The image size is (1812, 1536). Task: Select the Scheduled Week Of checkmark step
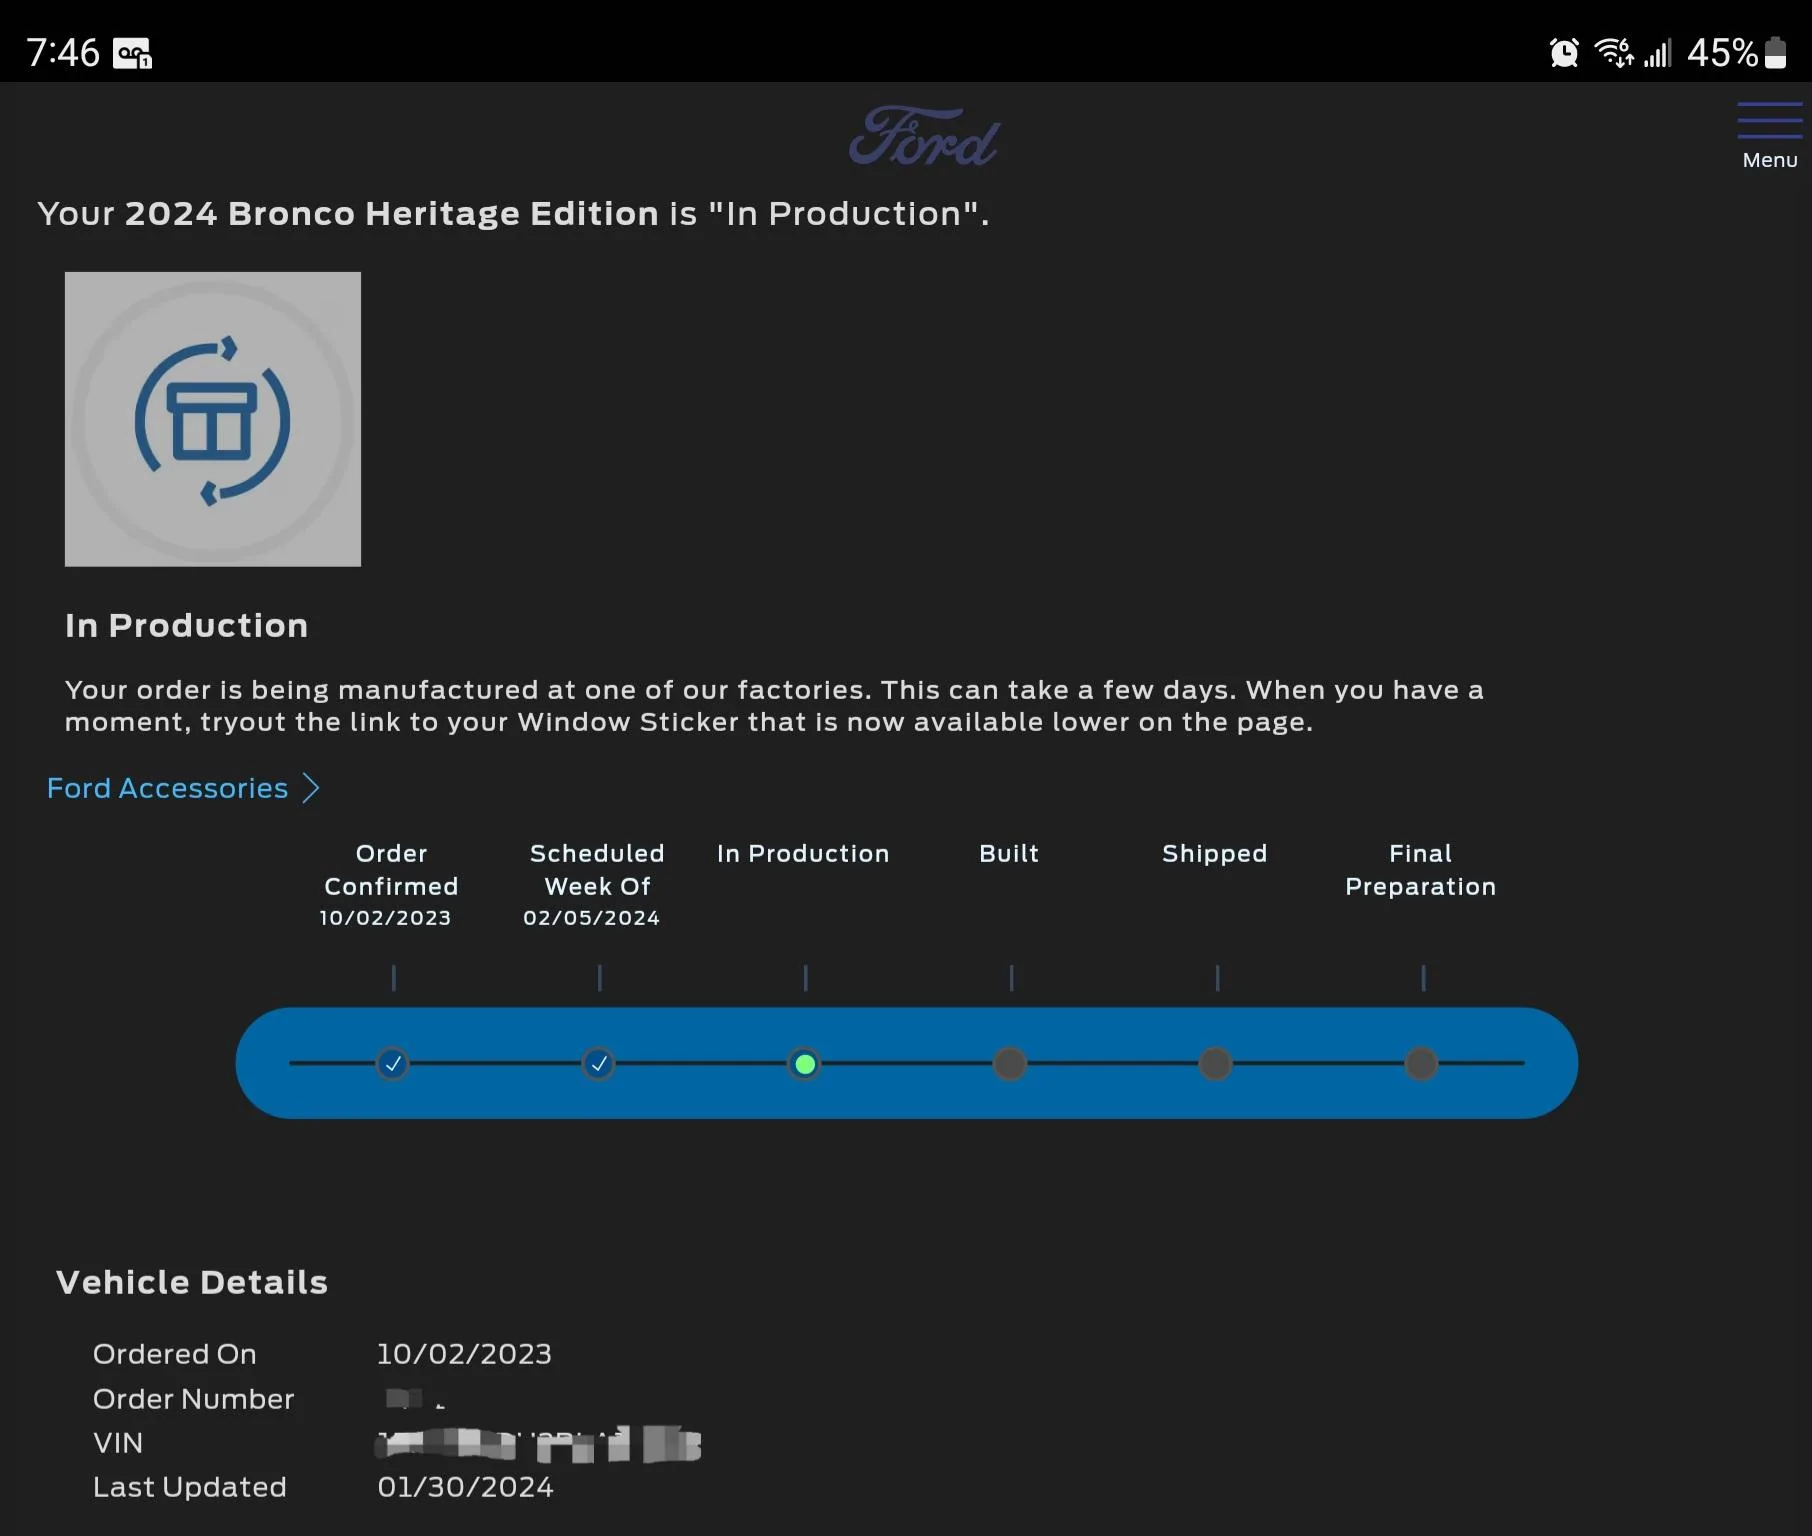click(x=598, y=1063)
